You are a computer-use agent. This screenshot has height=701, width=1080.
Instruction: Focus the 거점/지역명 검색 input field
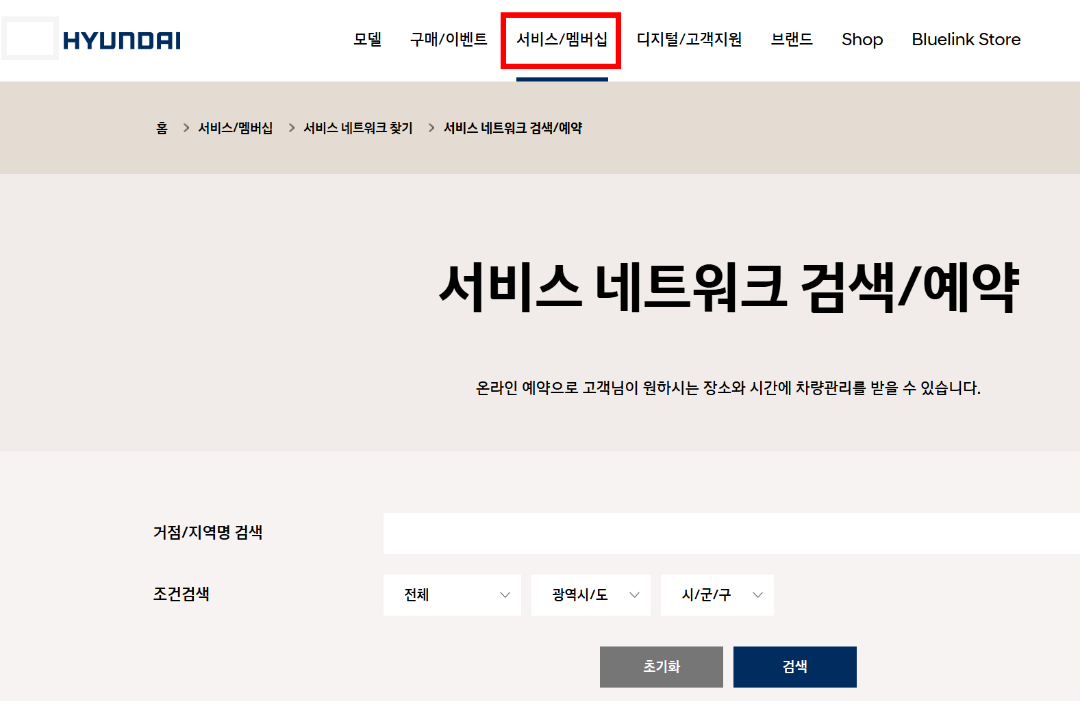coord(731,533)
